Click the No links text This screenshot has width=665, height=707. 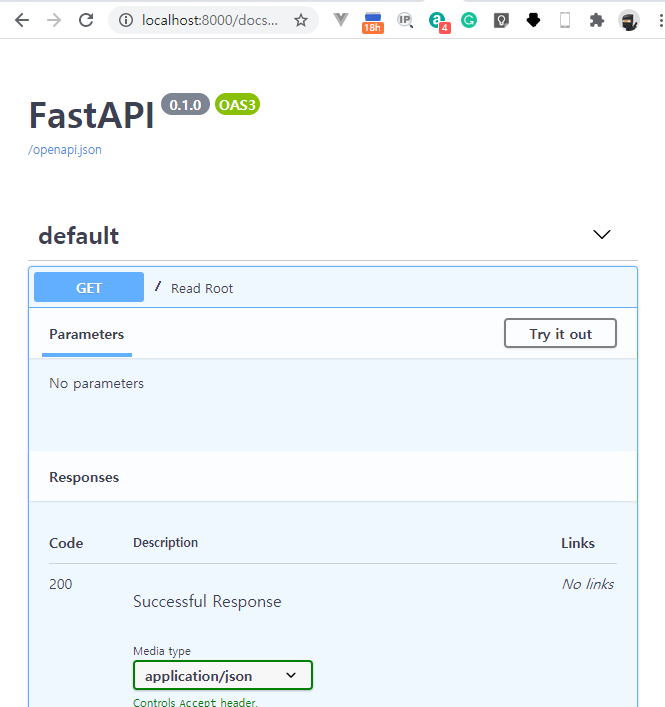588,584
